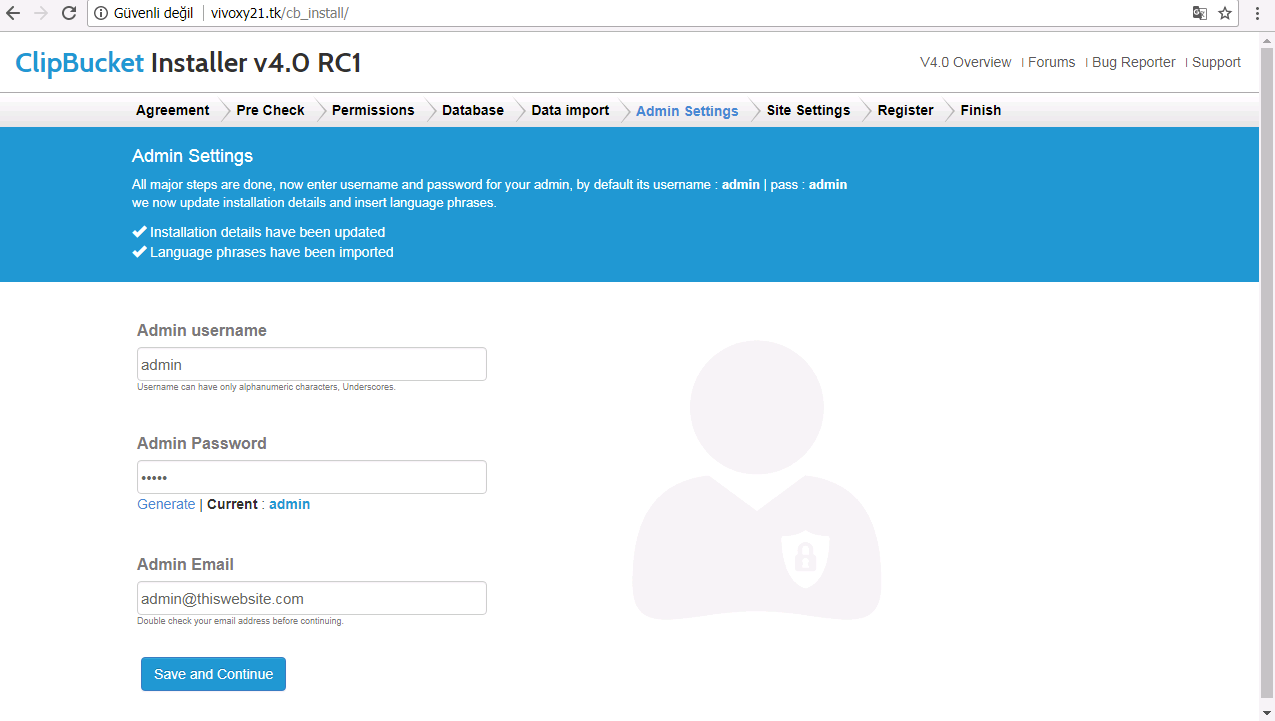Switch to the Database step
Image resolution: width=1275 pixels, height=721 pixels.
point(473,110)
